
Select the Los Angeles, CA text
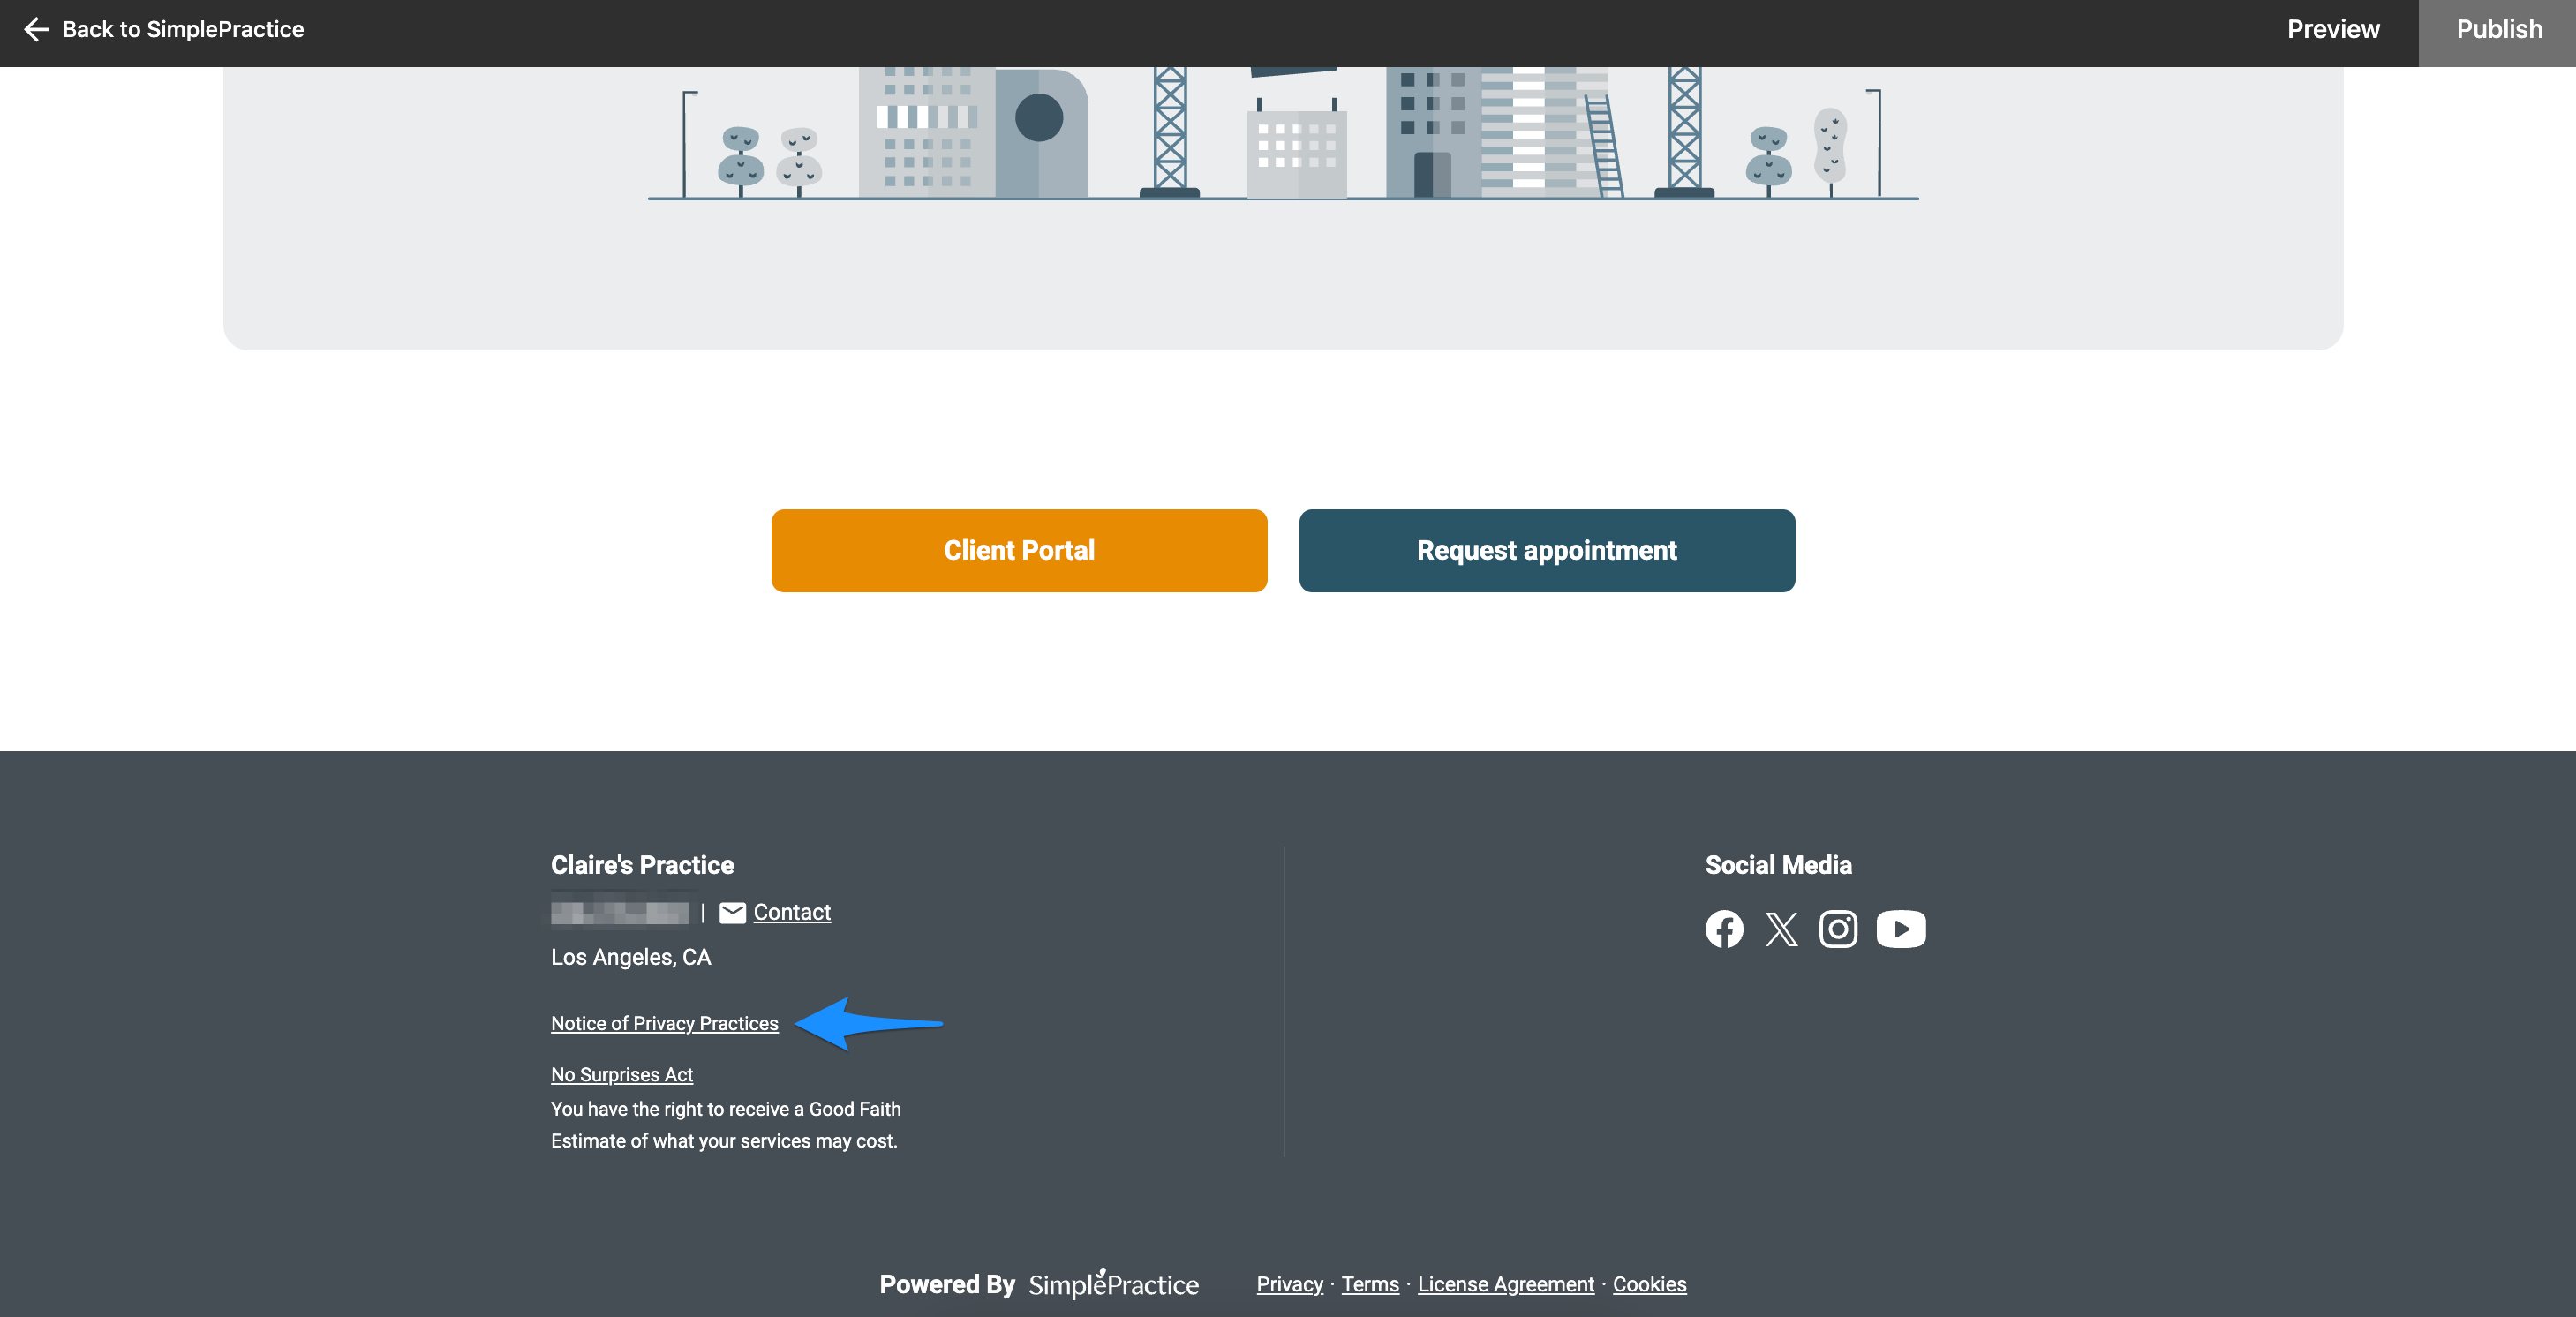click(x=631, y=957)
